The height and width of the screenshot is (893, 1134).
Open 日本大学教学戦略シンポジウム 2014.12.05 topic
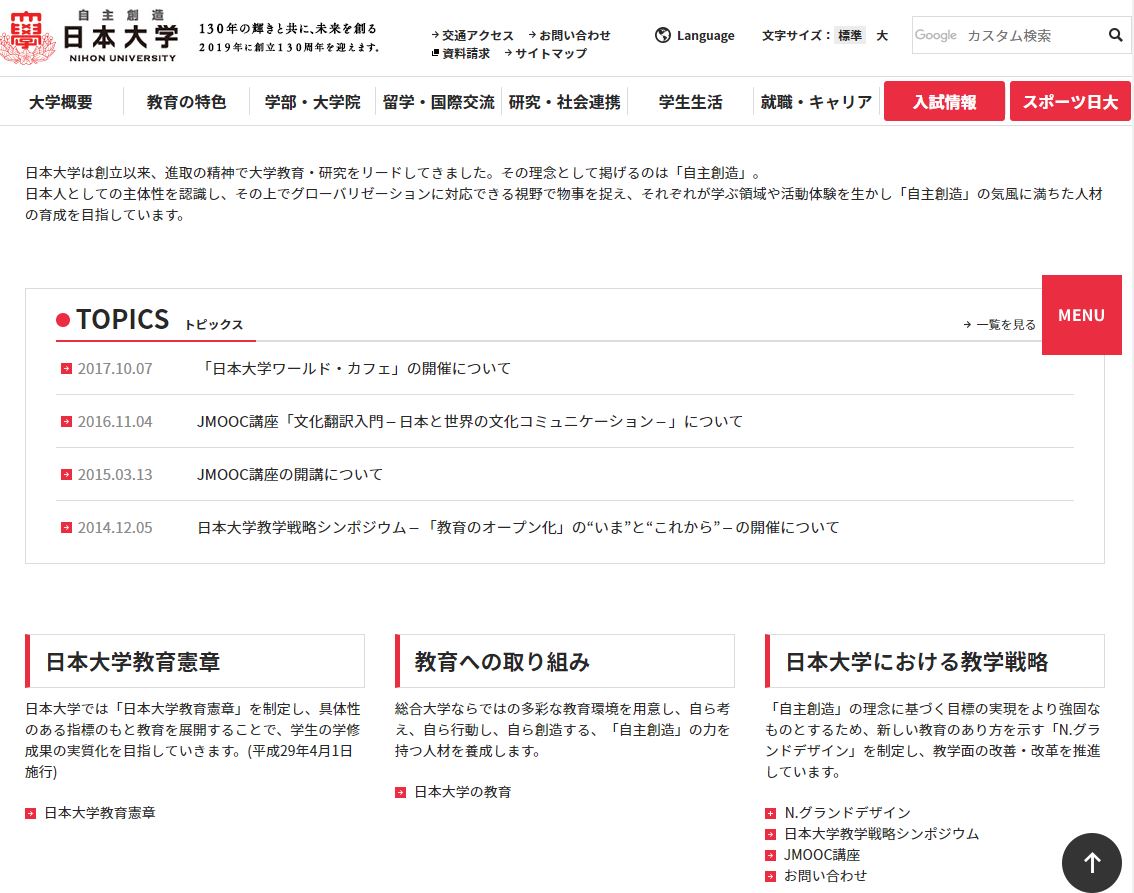[519, 528]
